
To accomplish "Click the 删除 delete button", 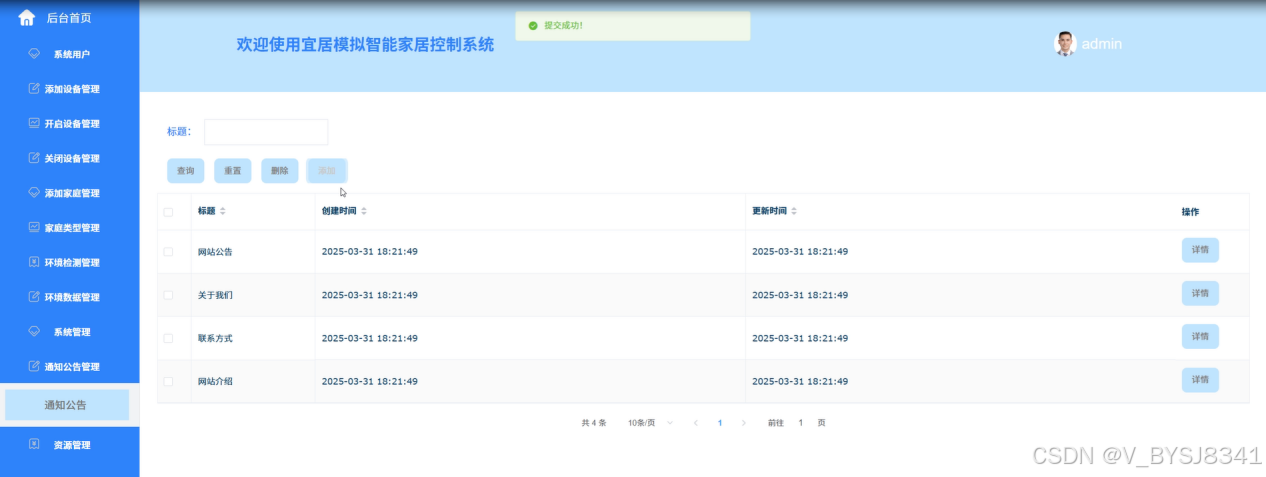I will pyautogui.click(x=280, y=171).
